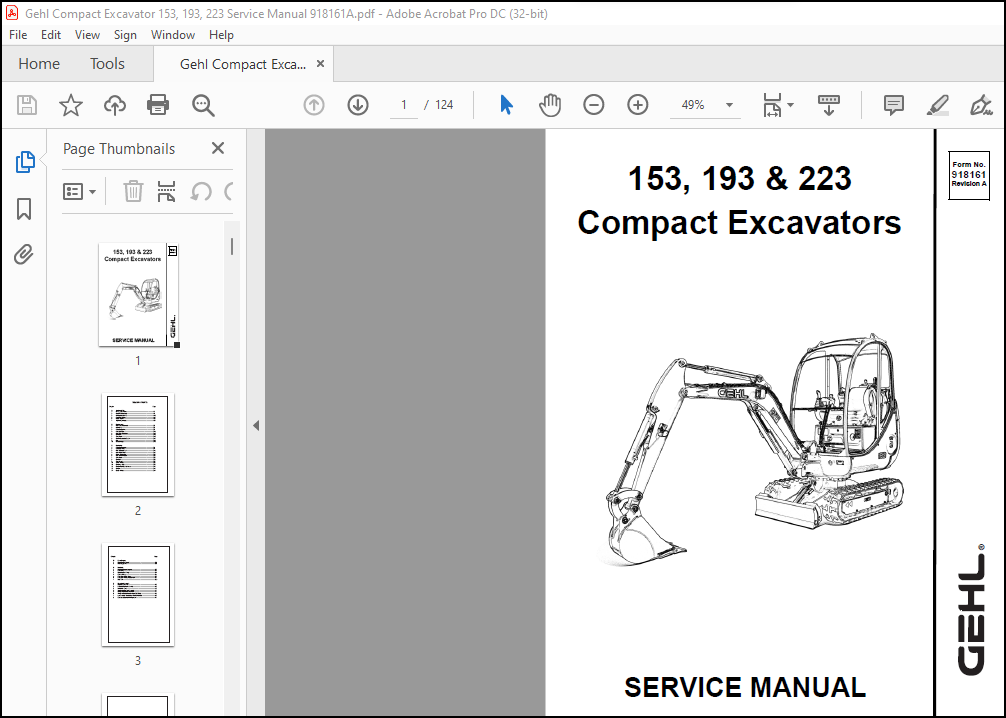Click the 'Form No. 918161' box
1006x718 pixels.
[969, 175]
